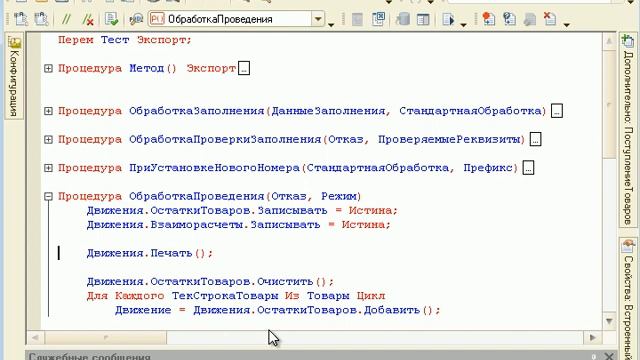Click parameter Префикс in ПриУстановкеНовогоНомера
The width and height of the screenshot is (640, 360).
point(487,168)
